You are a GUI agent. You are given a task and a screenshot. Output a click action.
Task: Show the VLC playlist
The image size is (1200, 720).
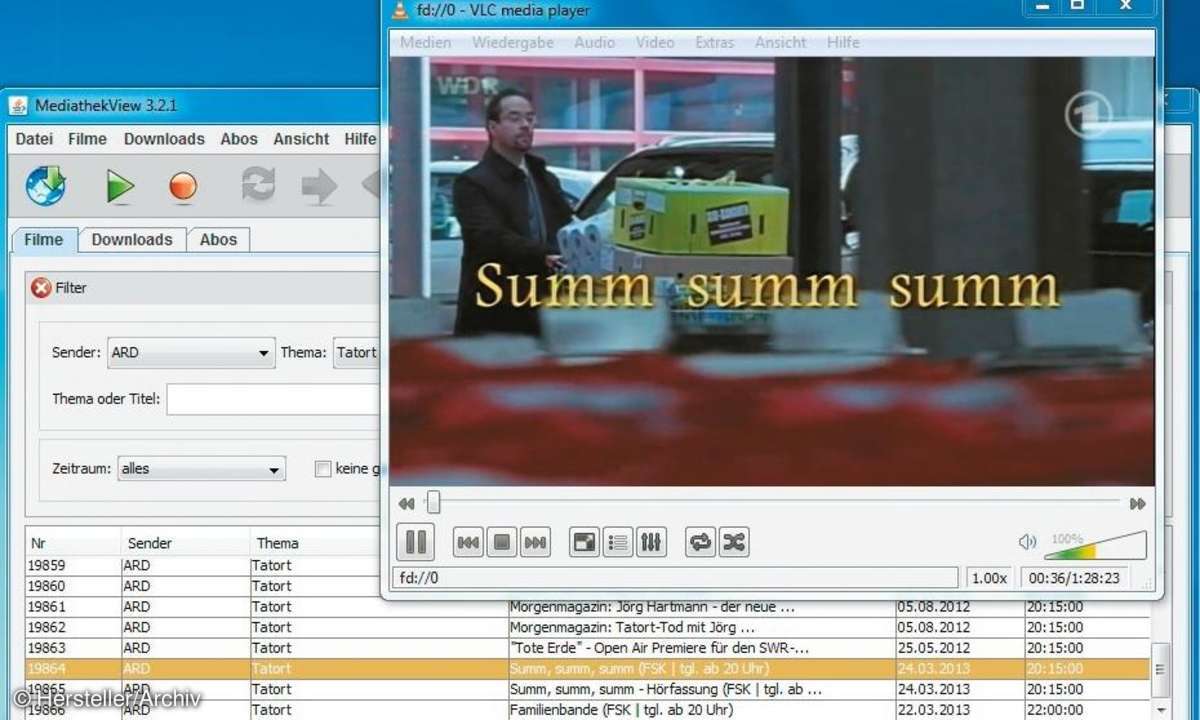click(618, 542)
